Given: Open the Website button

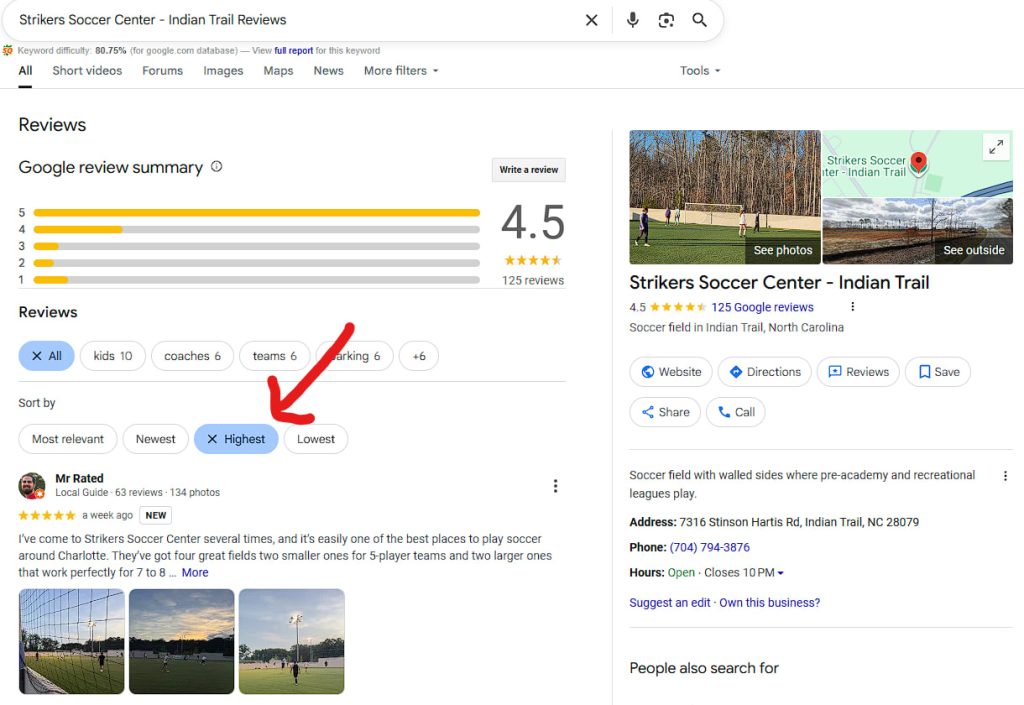Looking at the screenshot, I should click(x=671, y=372).
